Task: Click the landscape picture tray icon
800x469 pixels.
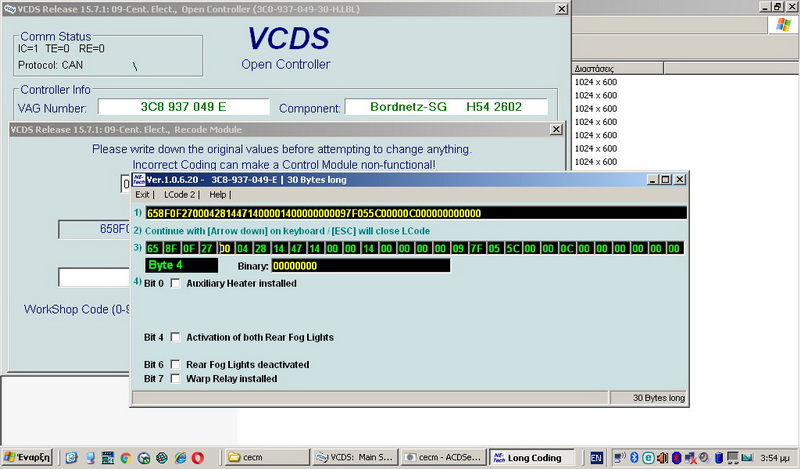Action: point(747,458)
